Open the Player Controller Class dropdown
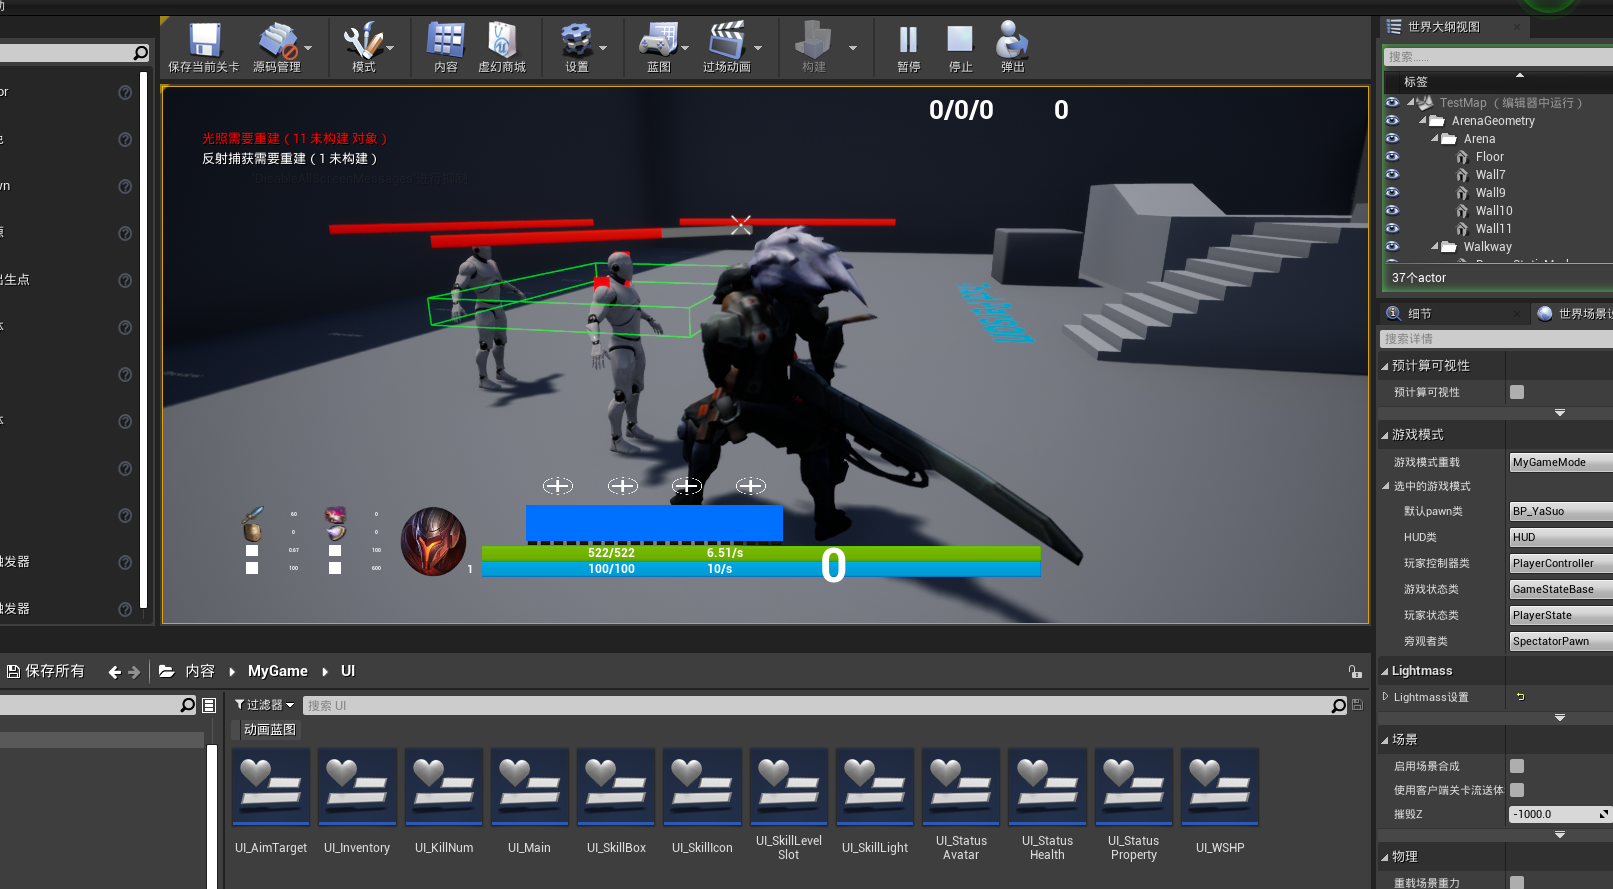Viewport: 1613px width, 889px height. 1561,563
